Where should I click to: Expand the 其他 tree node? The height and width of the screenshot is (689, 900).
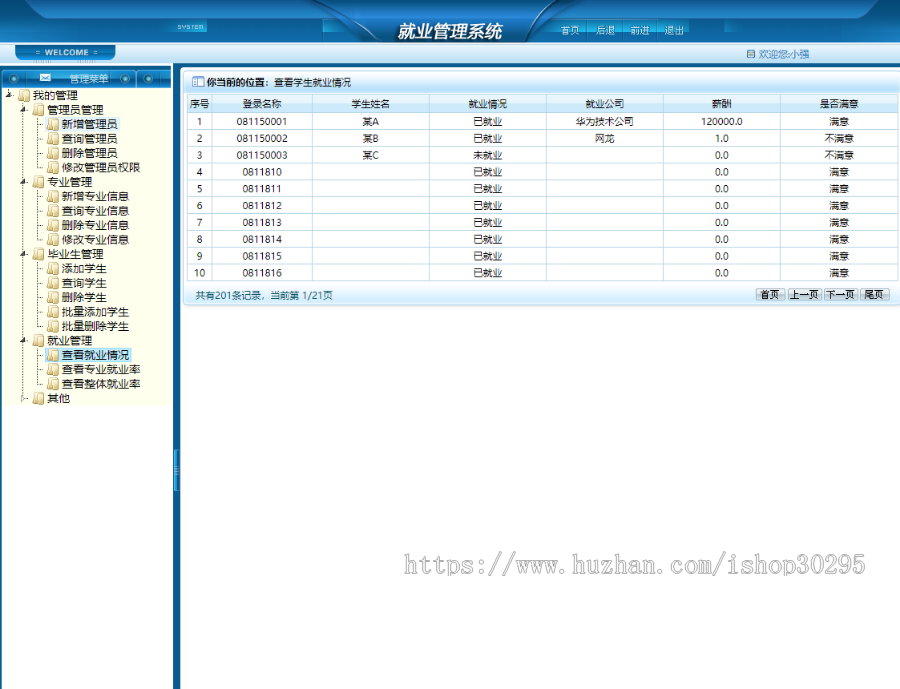21,397
